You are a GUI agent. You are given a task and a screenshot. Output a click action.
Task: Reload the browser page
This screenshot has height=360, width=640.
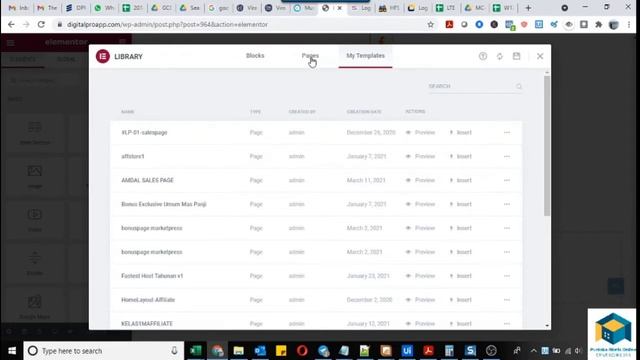click(41, 24)
